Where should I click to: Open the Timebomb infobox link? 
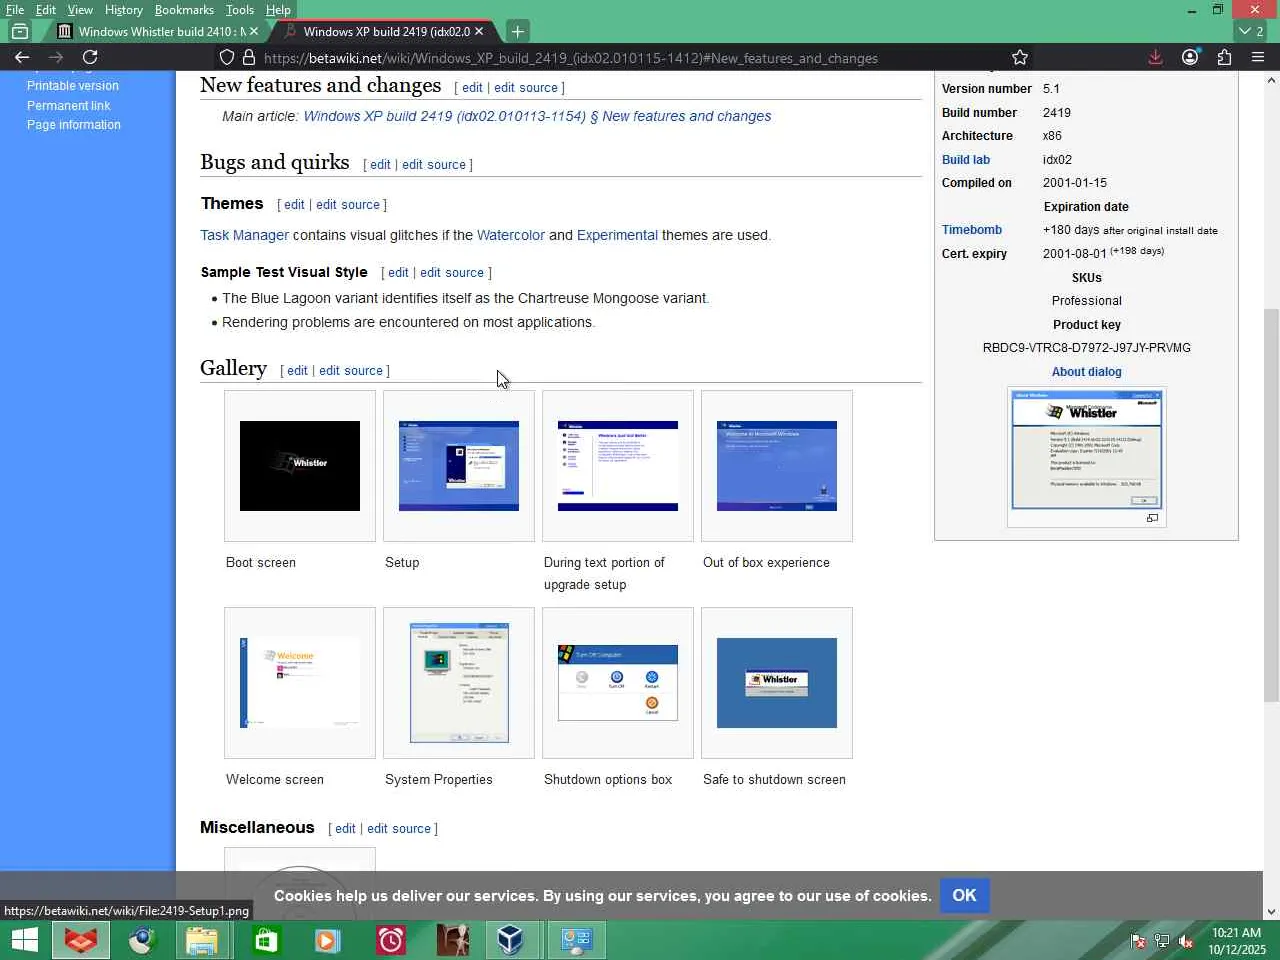[972, 230]
